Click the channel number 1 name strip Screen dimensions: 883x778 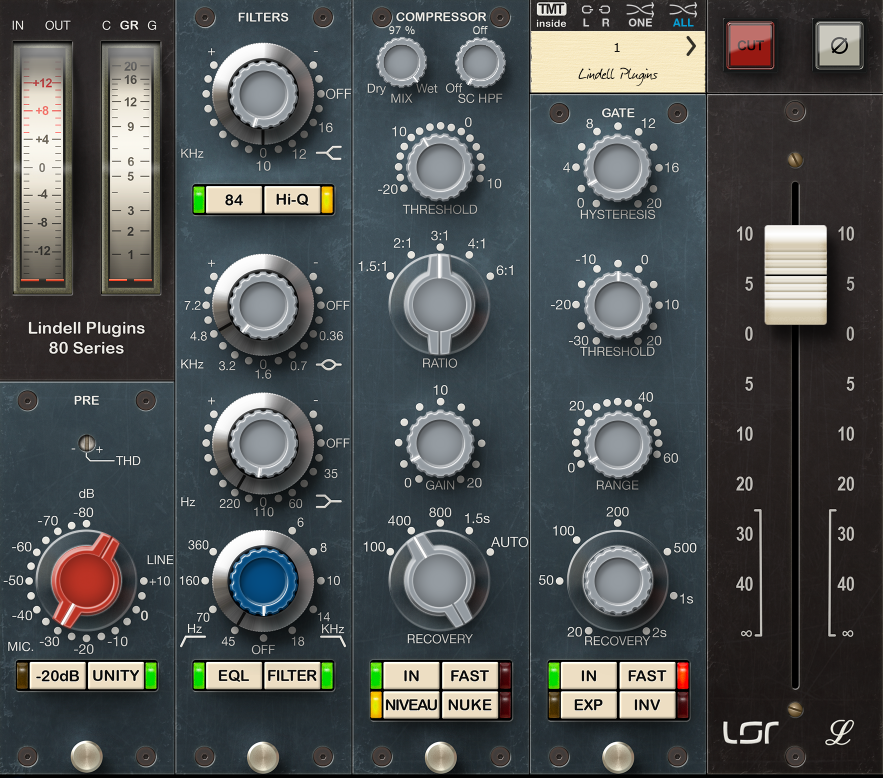[x=610, y=58]
